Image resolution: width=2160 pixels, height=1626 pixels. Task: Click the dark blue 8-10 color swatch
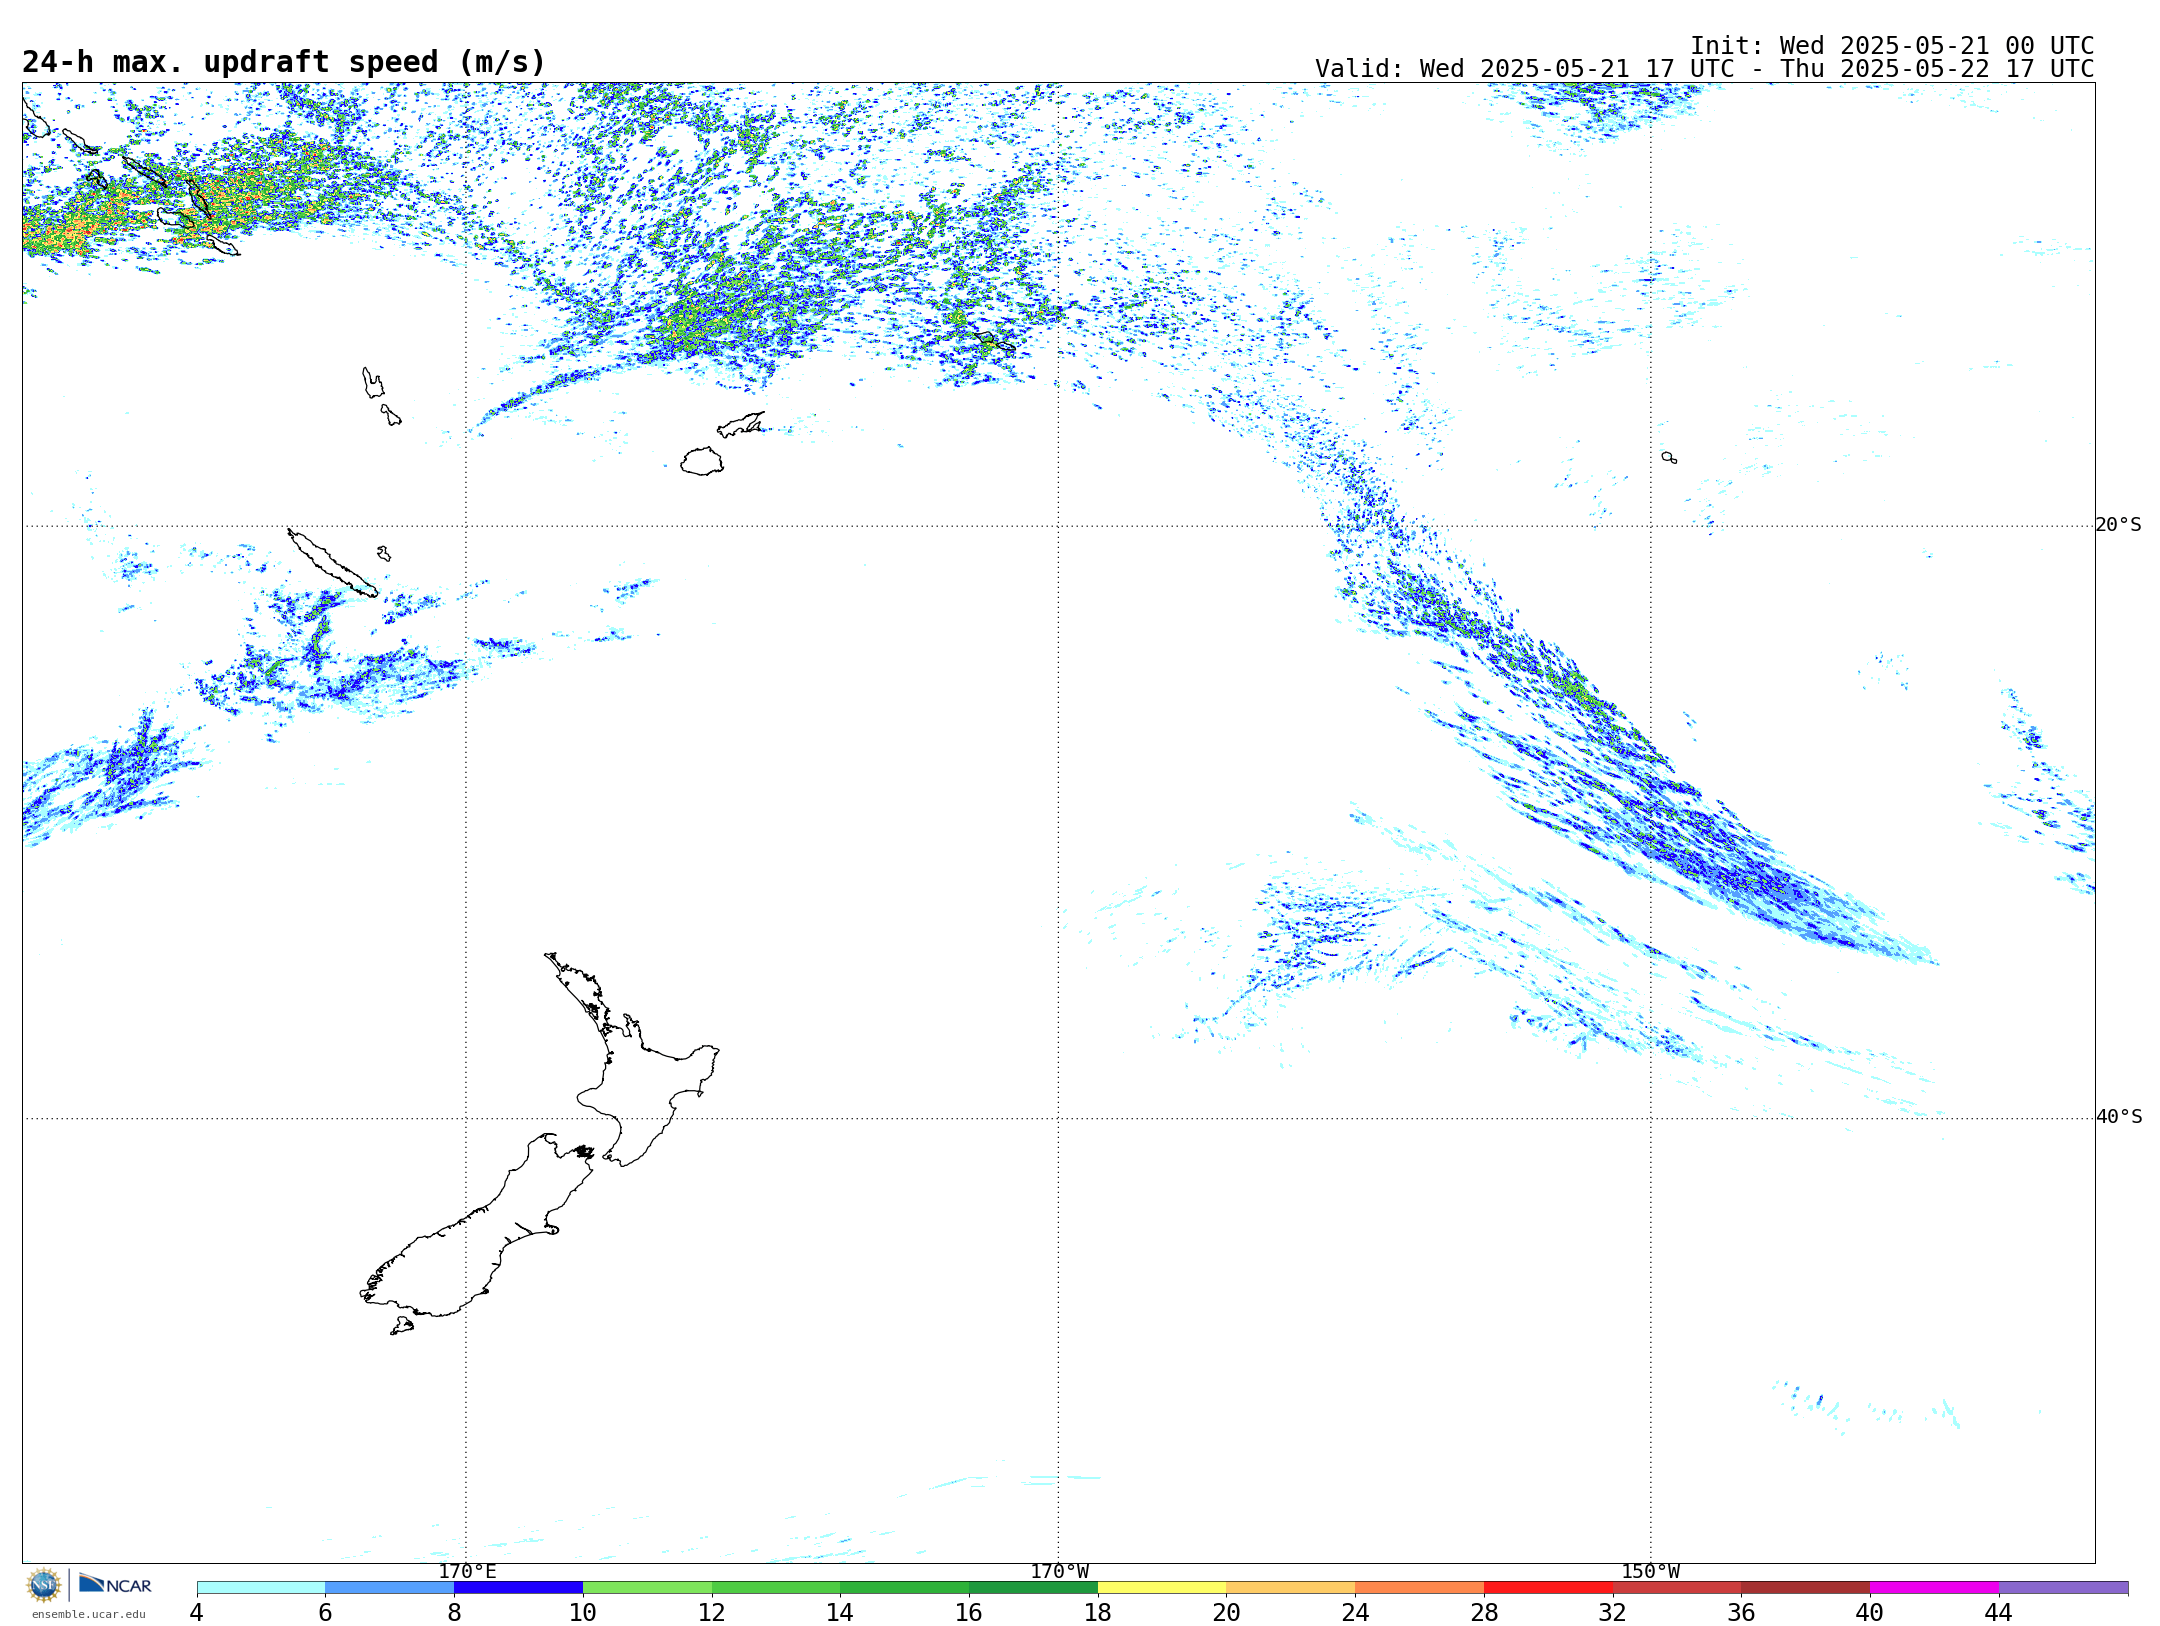point(518,1587)
